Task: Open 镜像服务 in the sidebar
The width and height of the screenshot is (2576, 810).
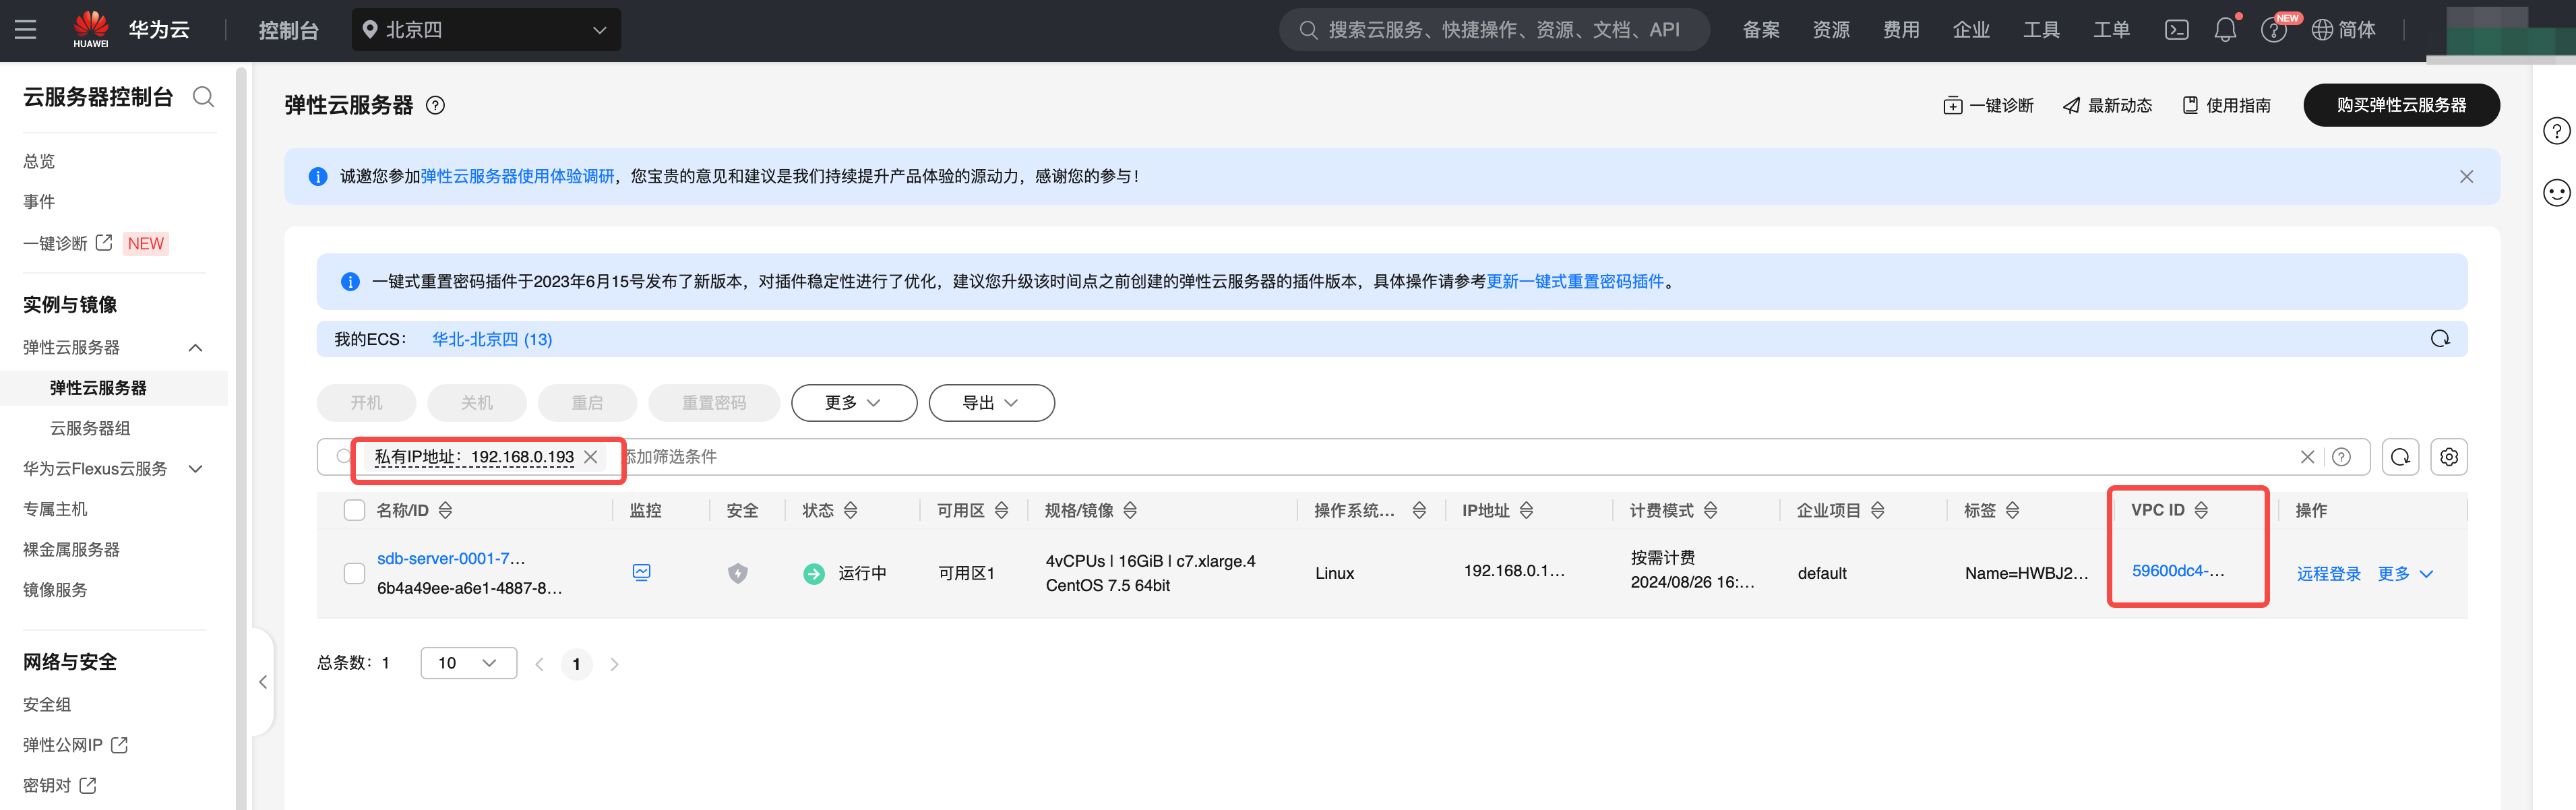Action: 55,590
